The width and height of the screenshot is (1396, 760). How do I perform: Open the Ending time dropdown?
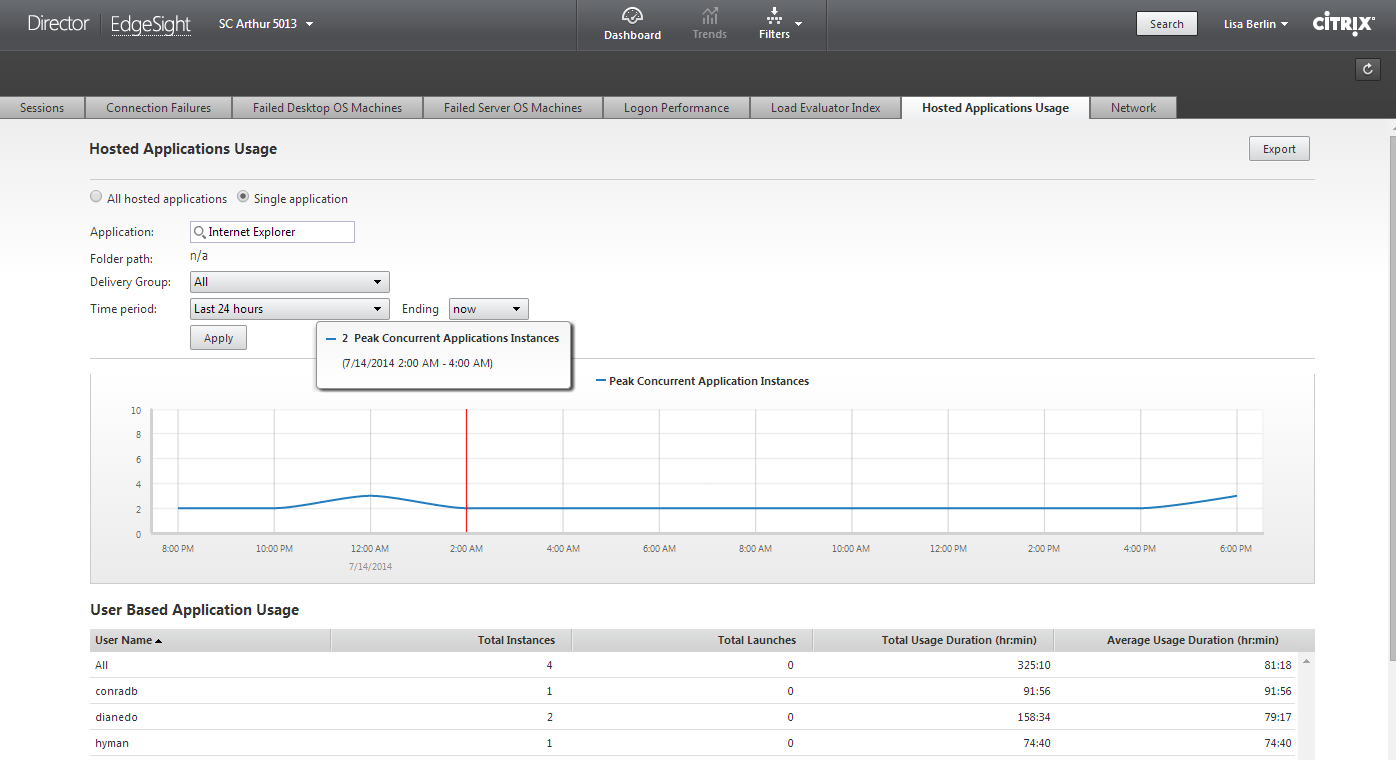click(x=488, y=309)
